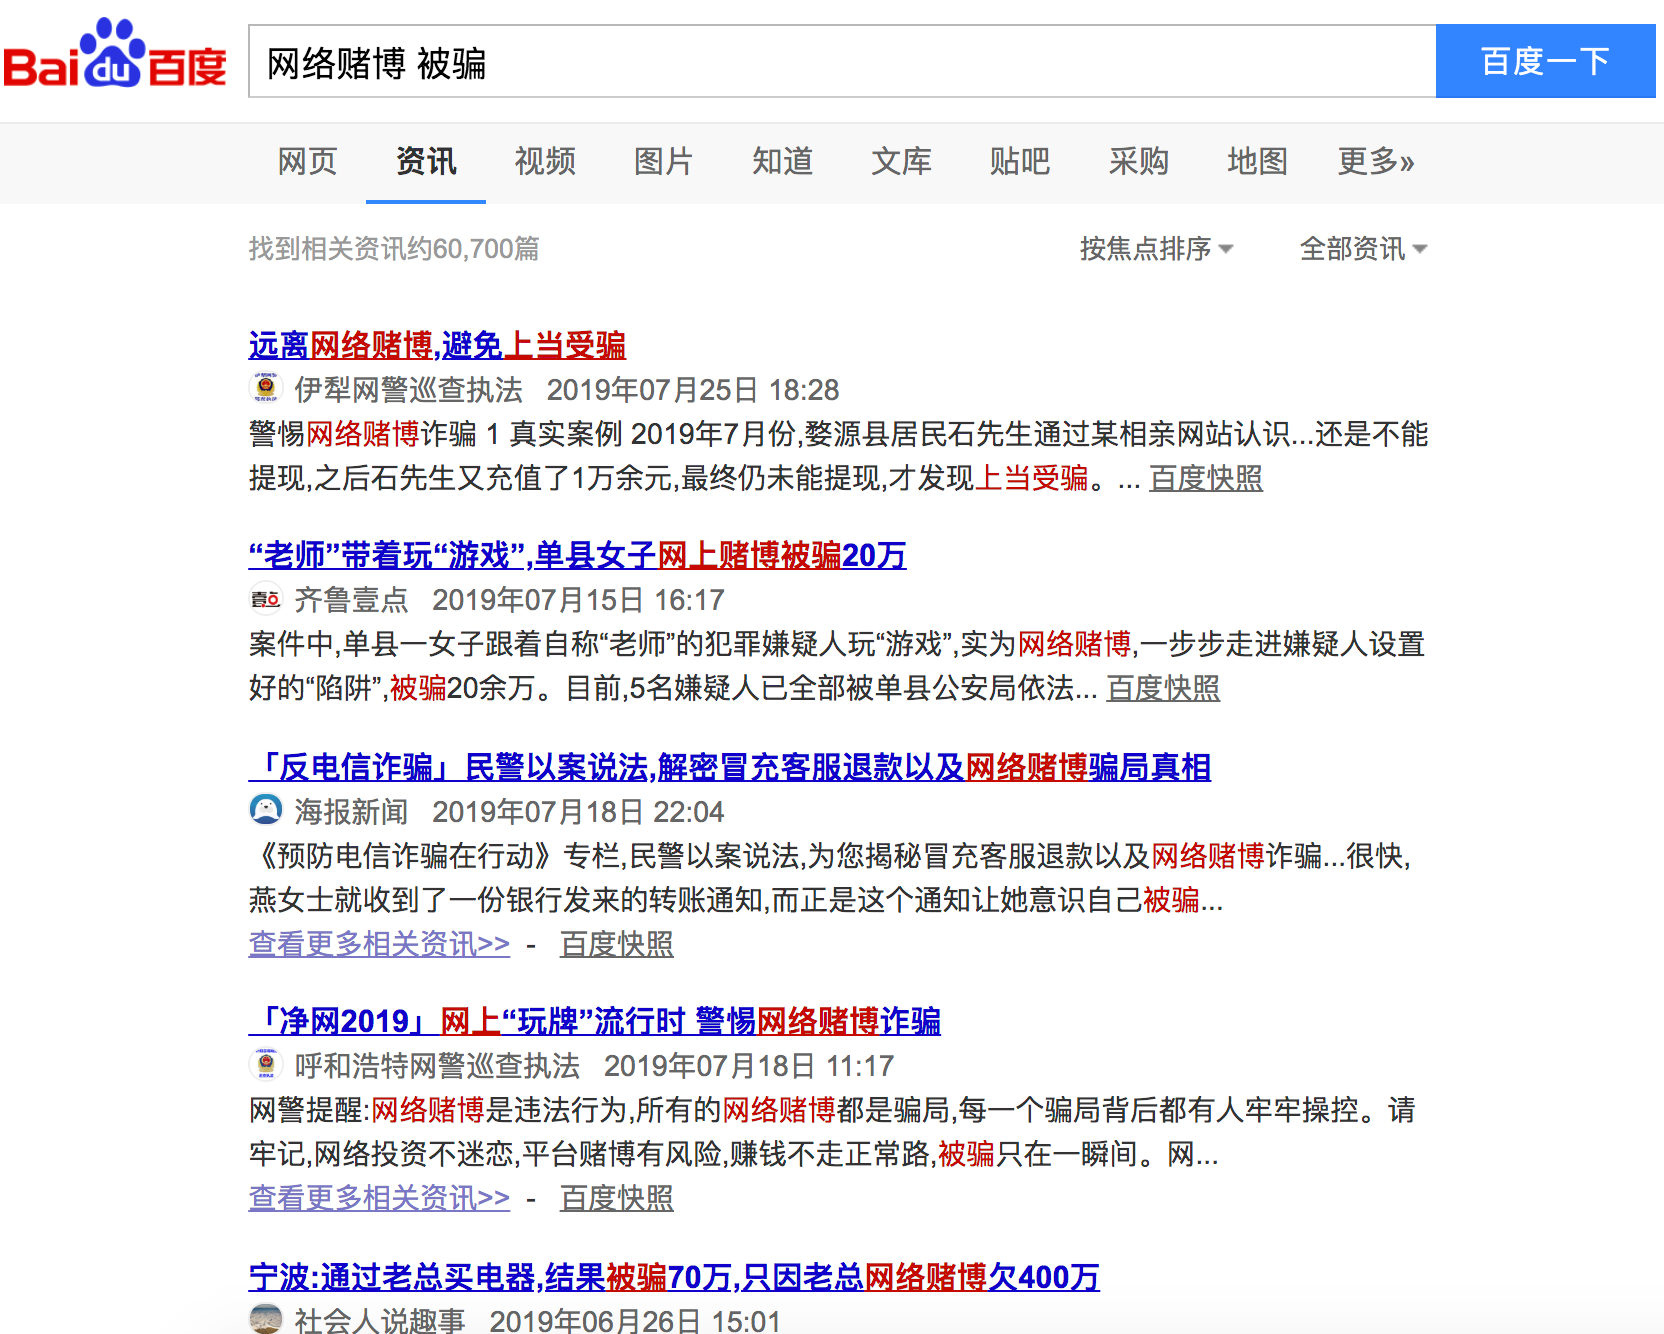Go to the 知道 tab
1664x1334 pixels.
tap(783, 161)
